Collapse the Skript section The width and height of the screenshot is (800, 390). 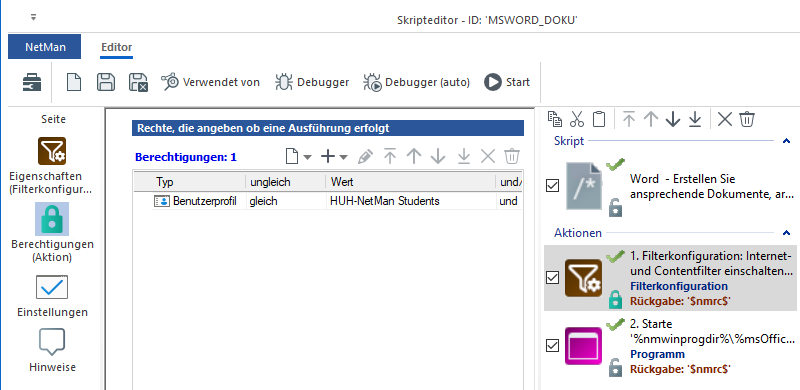point(786,141)
